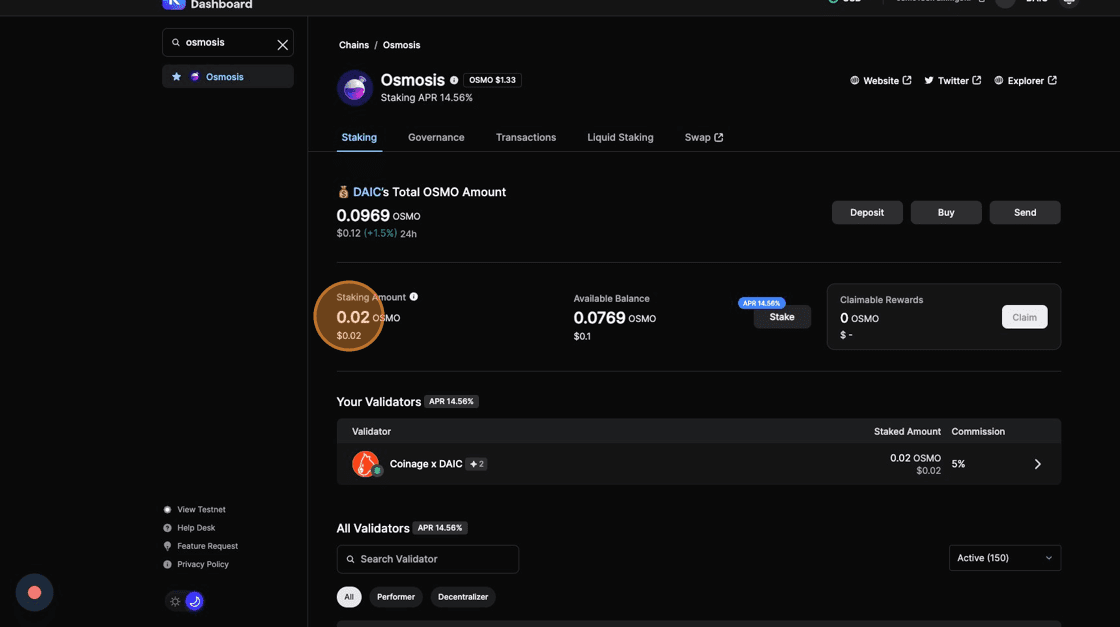This screenshot has height=627, width=1120.
Task: Open the Explorer external link
Action: (x=1025, y=81)
